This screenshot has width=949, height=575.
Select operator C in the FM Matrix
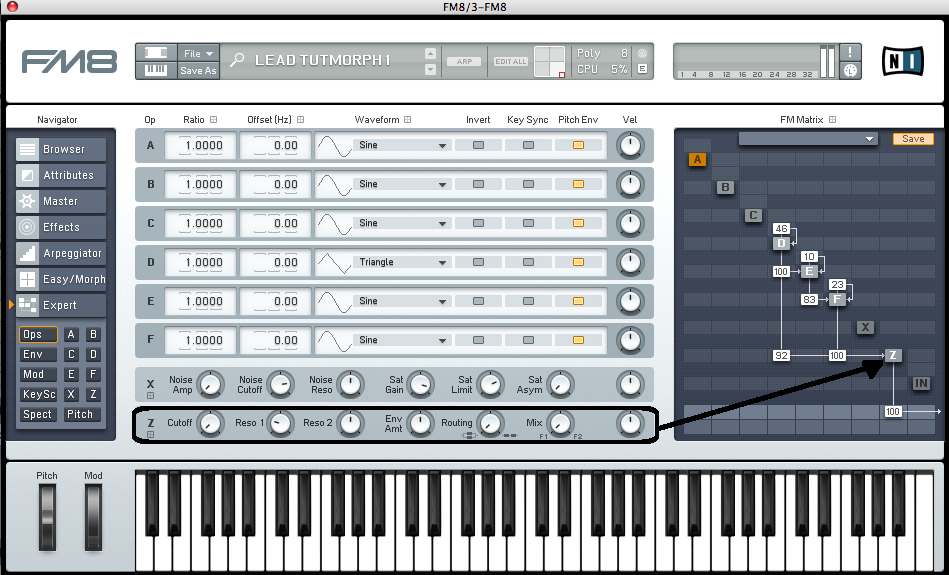pyautogui.click(x=753, y=215)
